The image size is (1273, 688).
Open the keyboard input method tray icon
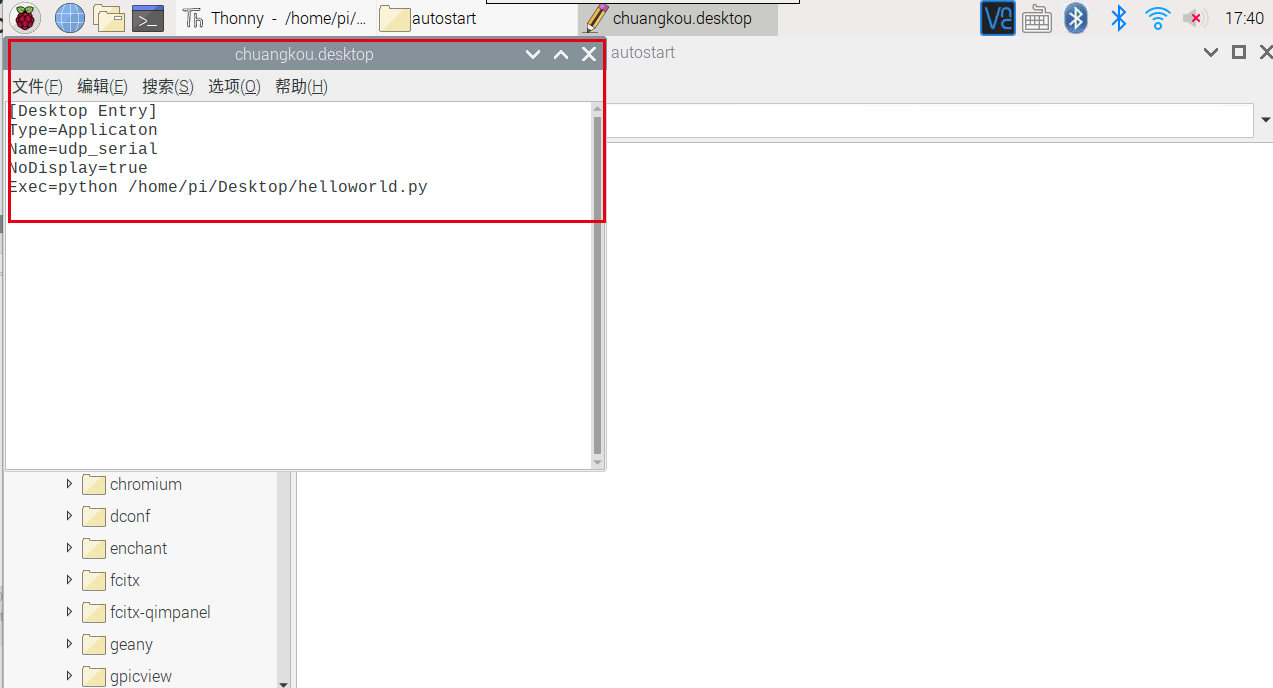point(1037,18)
